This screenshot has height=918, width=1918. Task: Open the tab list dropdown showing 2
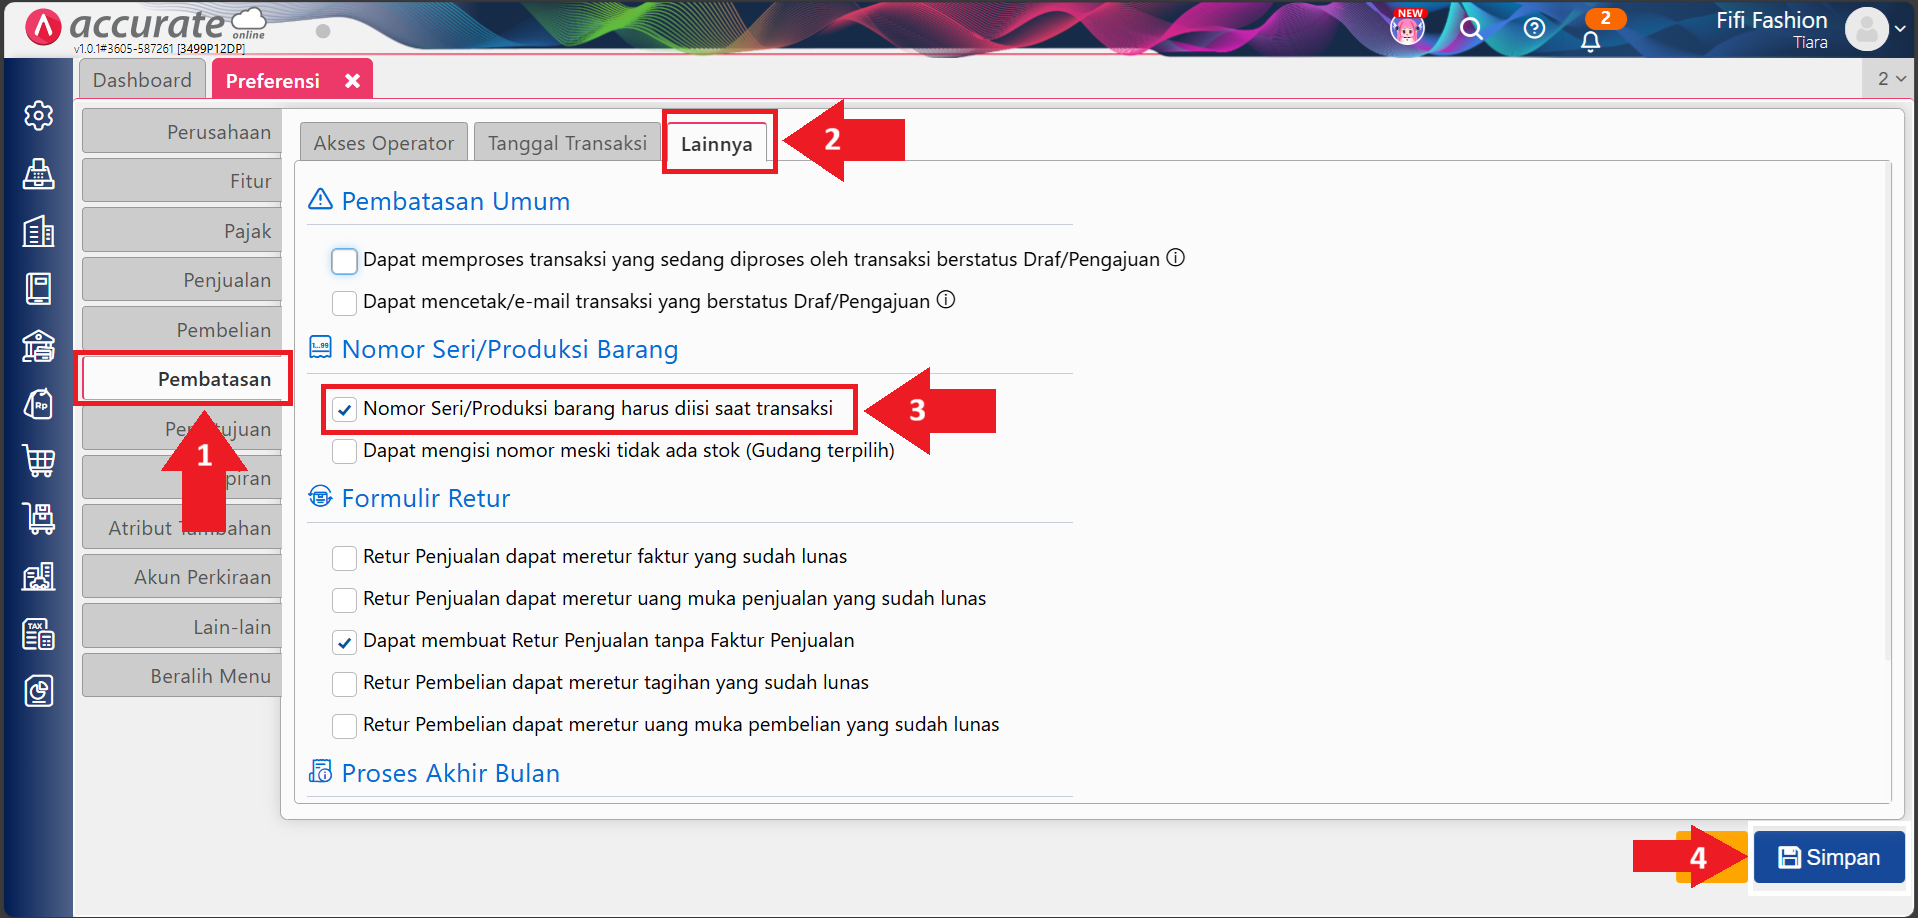[1889, 78]
